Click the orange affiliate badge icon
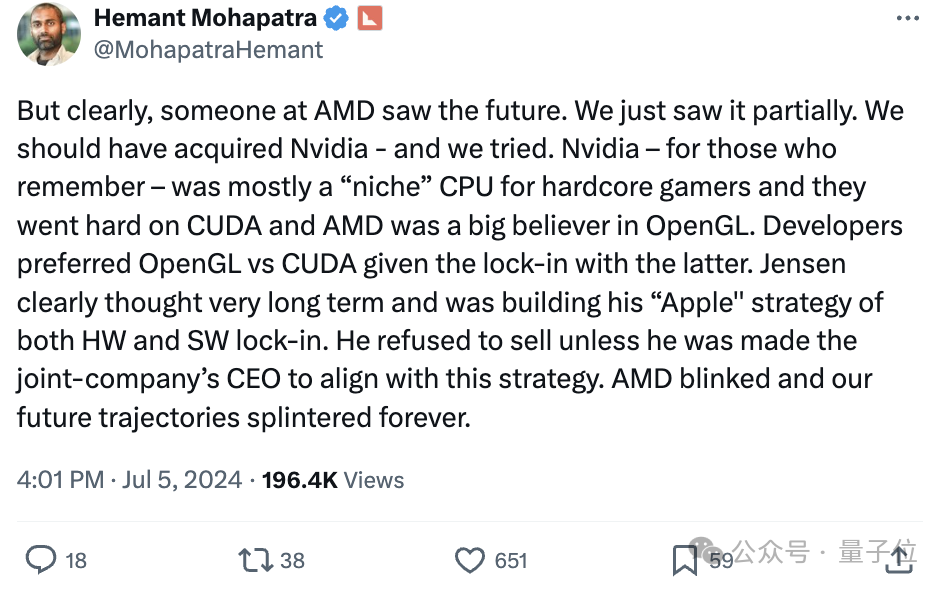 [369, 18]
